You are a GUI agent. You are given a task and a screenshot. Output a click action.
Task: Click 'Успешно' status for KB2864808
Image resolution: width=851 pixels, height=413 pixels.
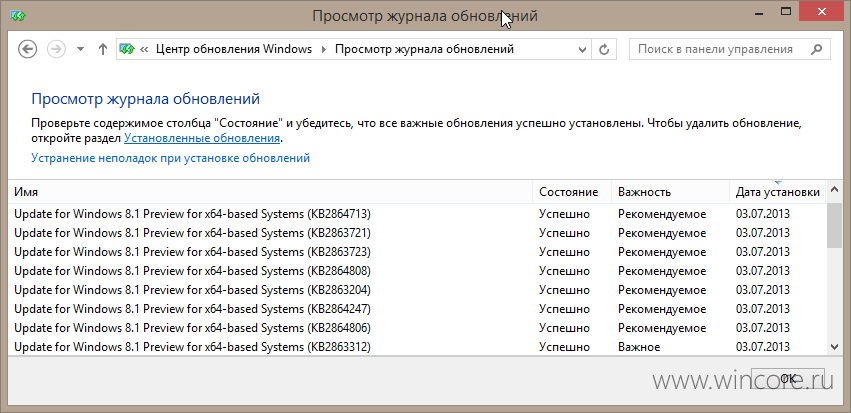[x=564, y=271]
